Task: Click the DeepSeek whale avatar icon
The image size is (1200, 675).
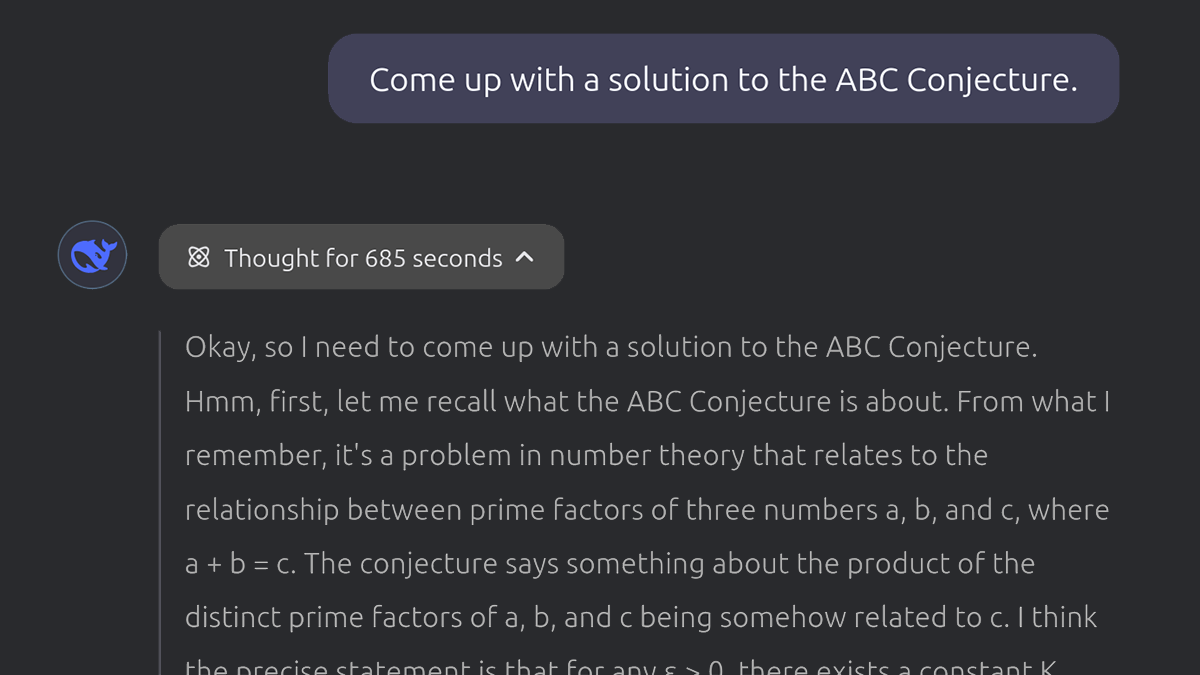Action: point(92,255)
